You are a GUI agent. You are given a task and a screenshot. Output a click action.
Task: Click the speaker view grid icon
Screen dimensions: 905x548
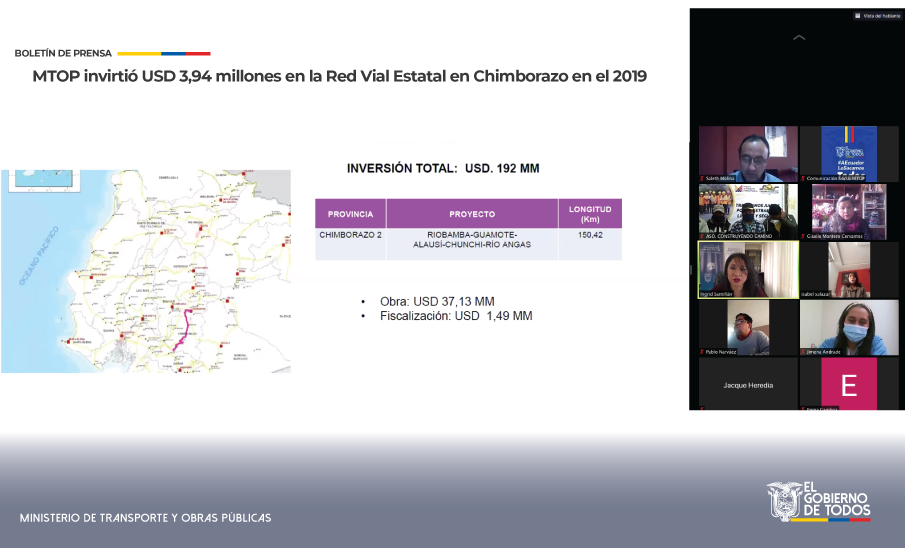pyautogui.click(x=858, y=16)
